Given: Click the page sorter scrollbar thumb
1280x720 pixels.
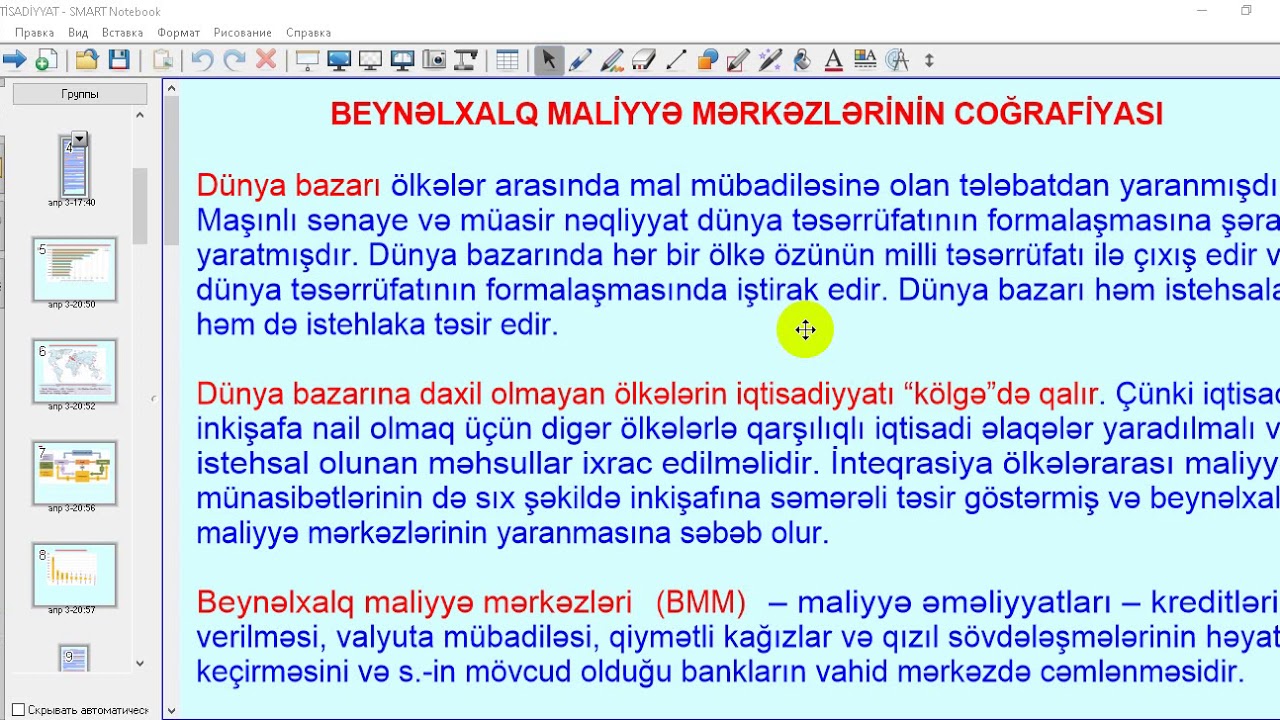Looking at the screenshot, I should [140, 206].
